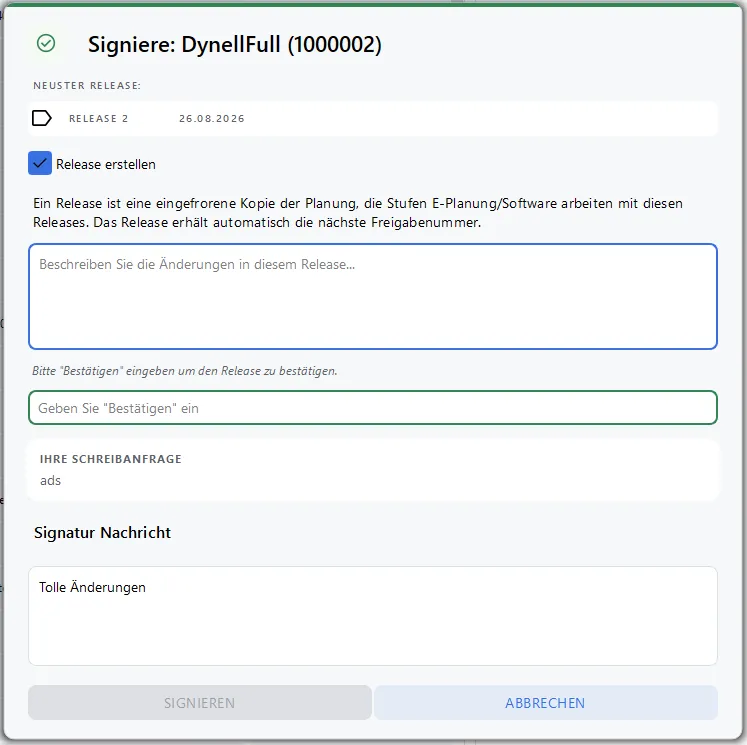
Task: Click the "IHRE SCHREIBANFRAGE" heading
Action: [111, 459]
